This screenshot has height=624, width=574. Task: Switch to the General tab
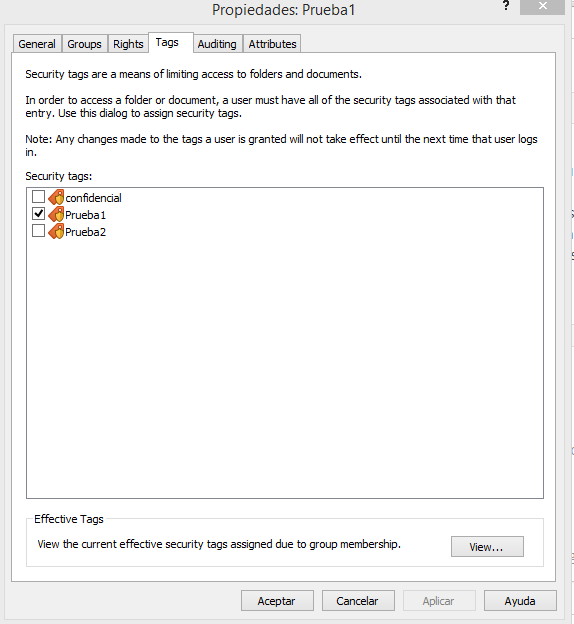(37, 44)
